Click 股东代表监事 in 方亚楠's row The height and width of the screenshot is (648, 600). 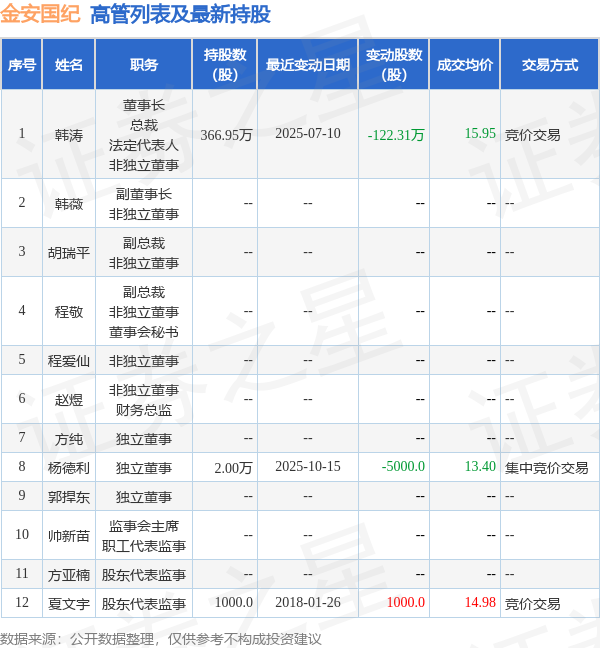click(143, 575)
